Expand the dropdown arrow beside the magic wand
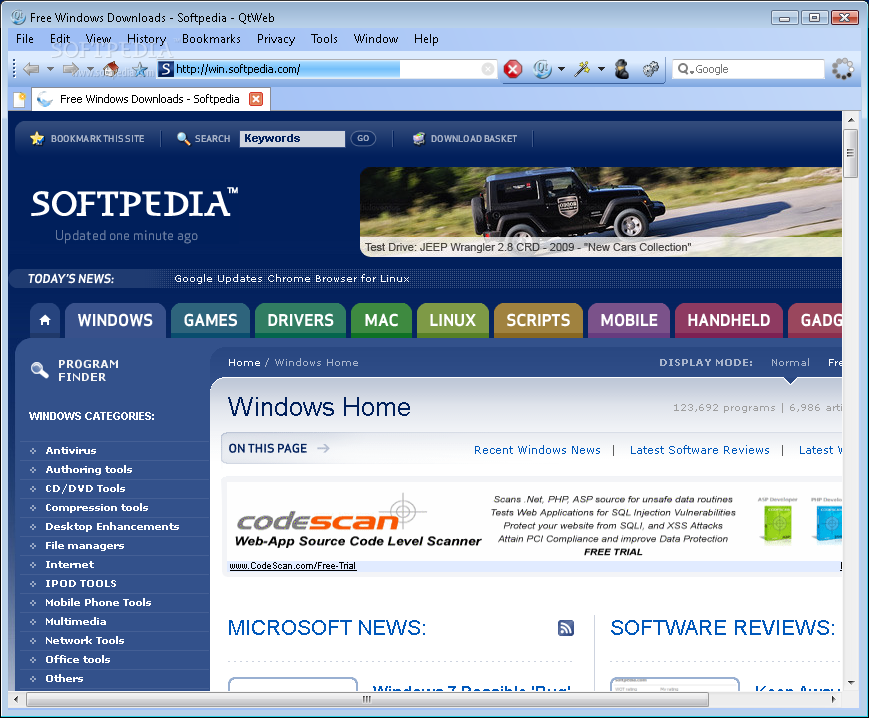The width and height of the screenshot is (869, 718). [x=601, y=69]
